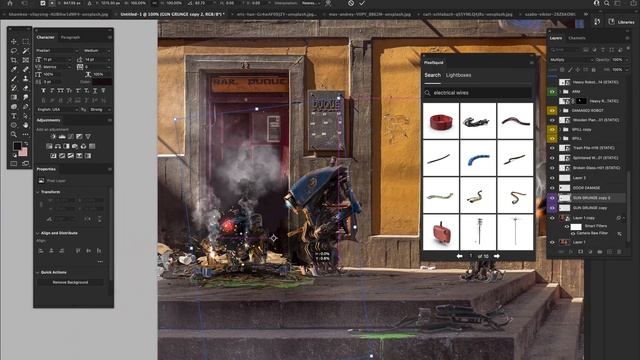Select the Gradient tool

point(14,97)
